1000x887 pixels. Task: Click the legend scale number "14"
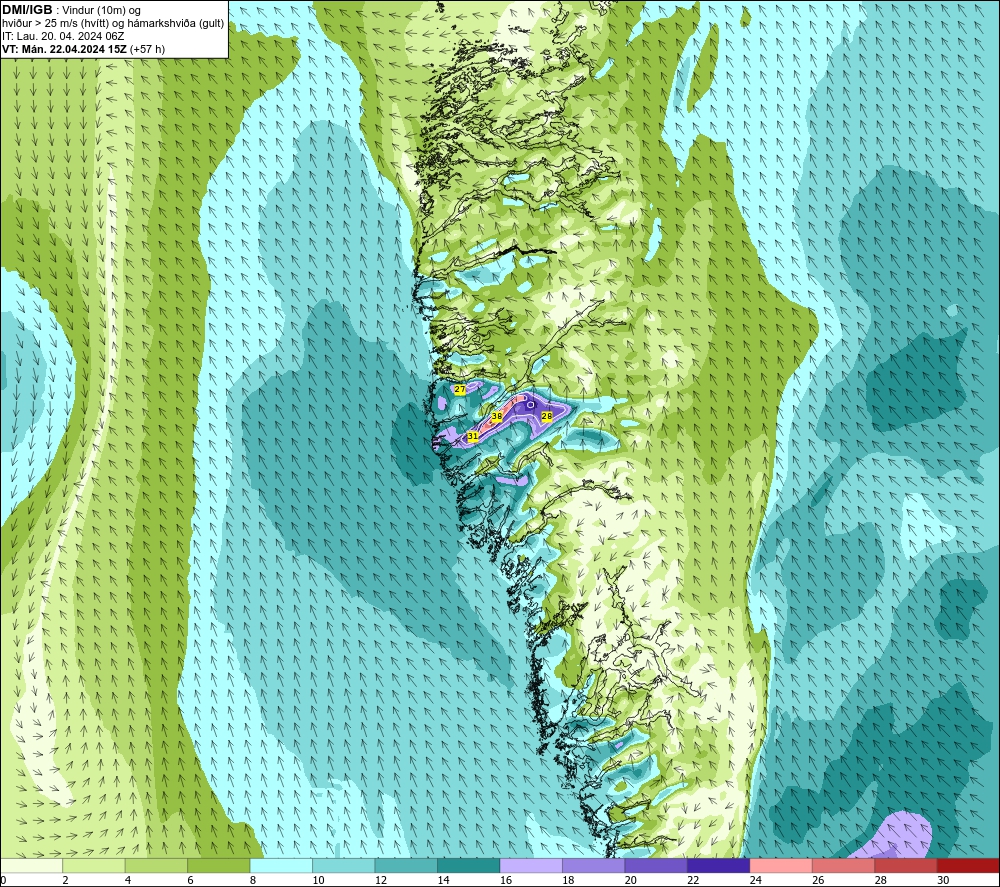pos(443,880)
